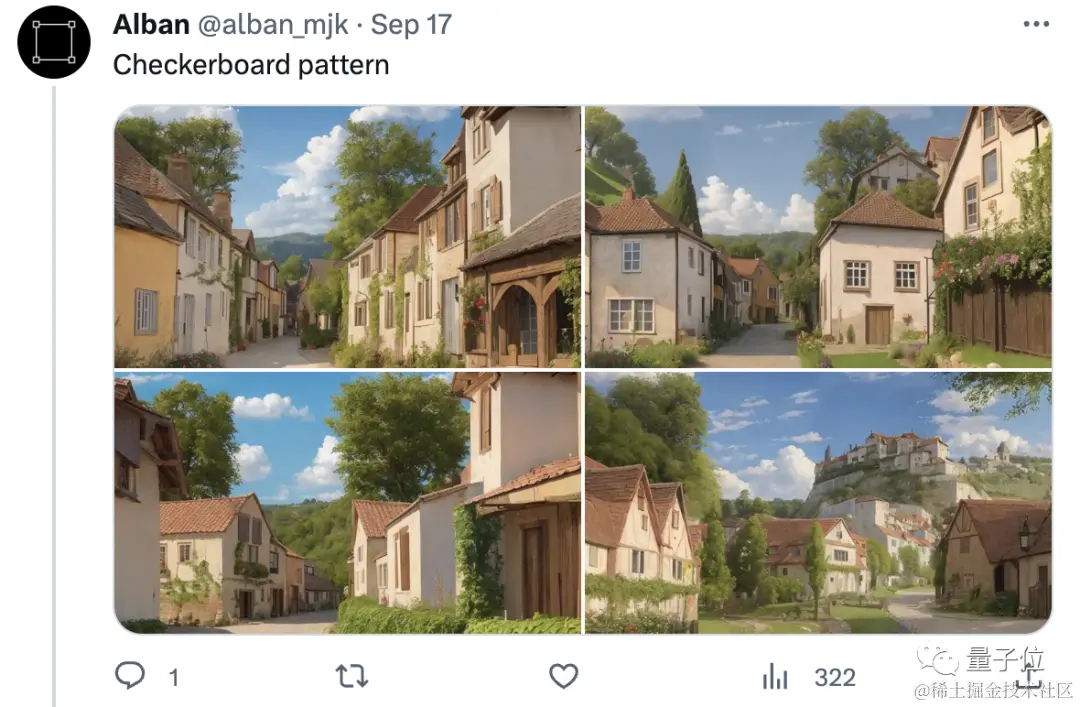This screenshot has width=1080, height=707.
Task: Open the top-left village street image
Action: pyautogui.click(x=347, y=236)
